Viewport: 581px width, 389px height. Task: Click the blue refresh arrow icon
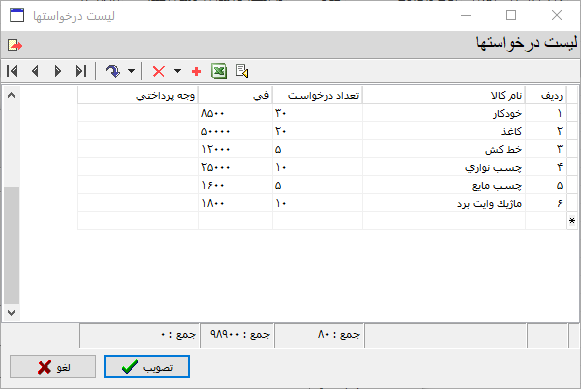(x=113, y=71)
